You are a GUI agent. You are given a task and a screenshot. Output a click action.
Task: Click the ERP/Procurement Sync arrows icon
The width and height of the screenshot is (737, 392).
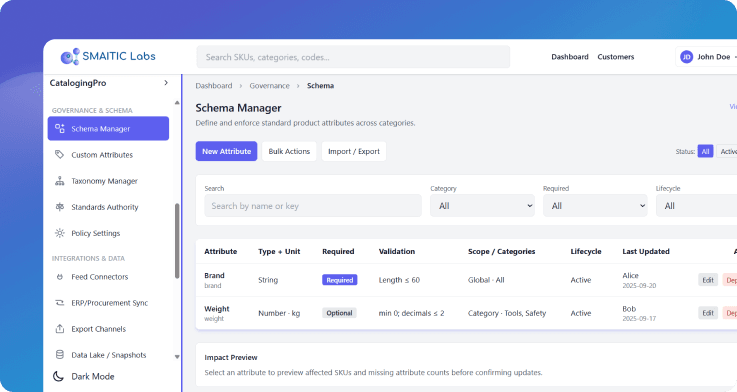pyautogui.click(x=59, y=303)
